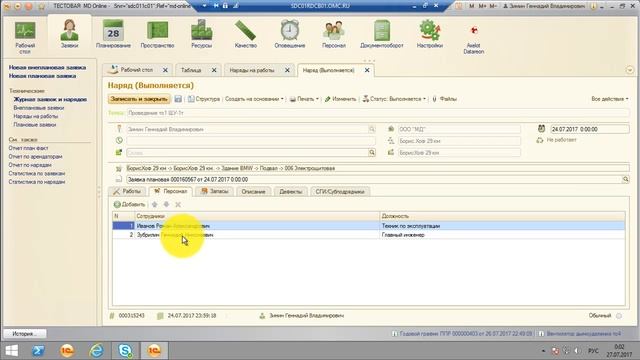
Task: Select the Зубрилин employee row
Action: pos(369,235)
